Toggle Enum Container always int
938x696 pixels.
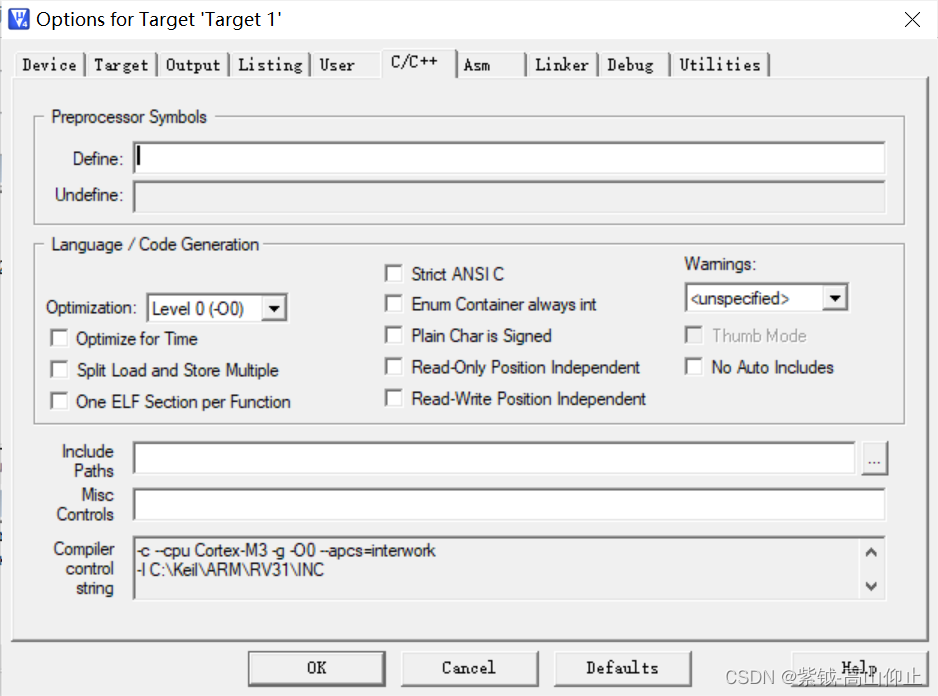(x=394, y=303)
